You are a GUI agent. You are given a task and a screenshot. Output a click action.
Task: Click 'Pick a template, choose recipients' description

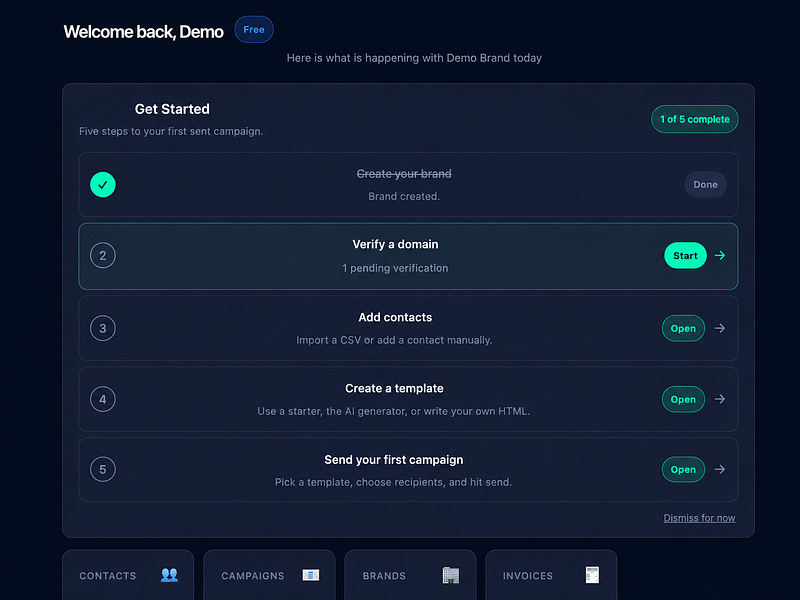[x=393, y=482]
